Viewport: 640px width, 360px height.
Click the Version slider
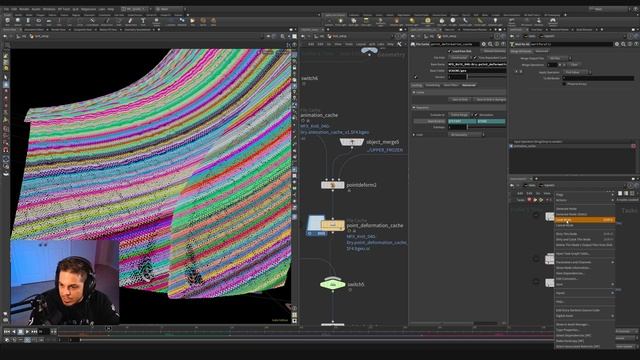[487, 77]
